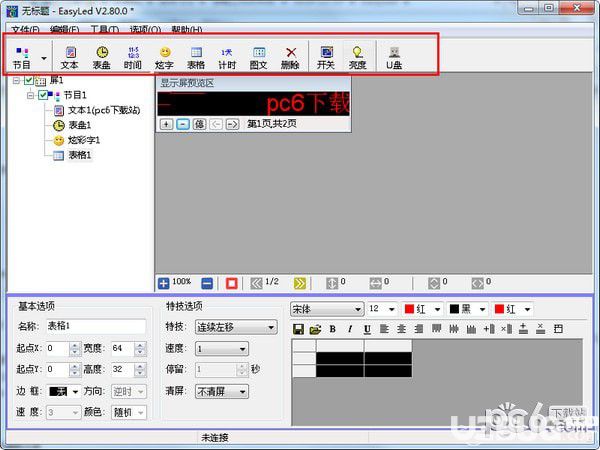Toggle bold B formatting
This screenshot has height=450, width=600.
click(x=333, y=329)
